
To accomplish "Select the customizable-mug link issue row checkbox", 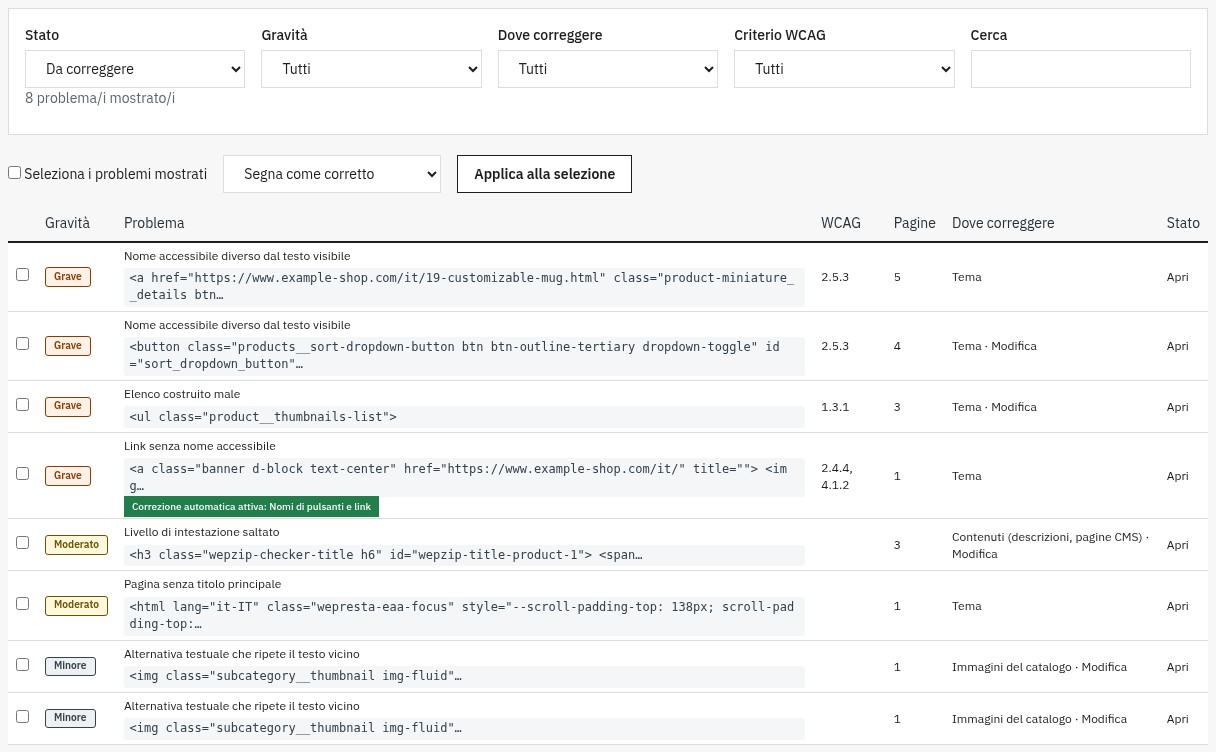I will (23, 275).
